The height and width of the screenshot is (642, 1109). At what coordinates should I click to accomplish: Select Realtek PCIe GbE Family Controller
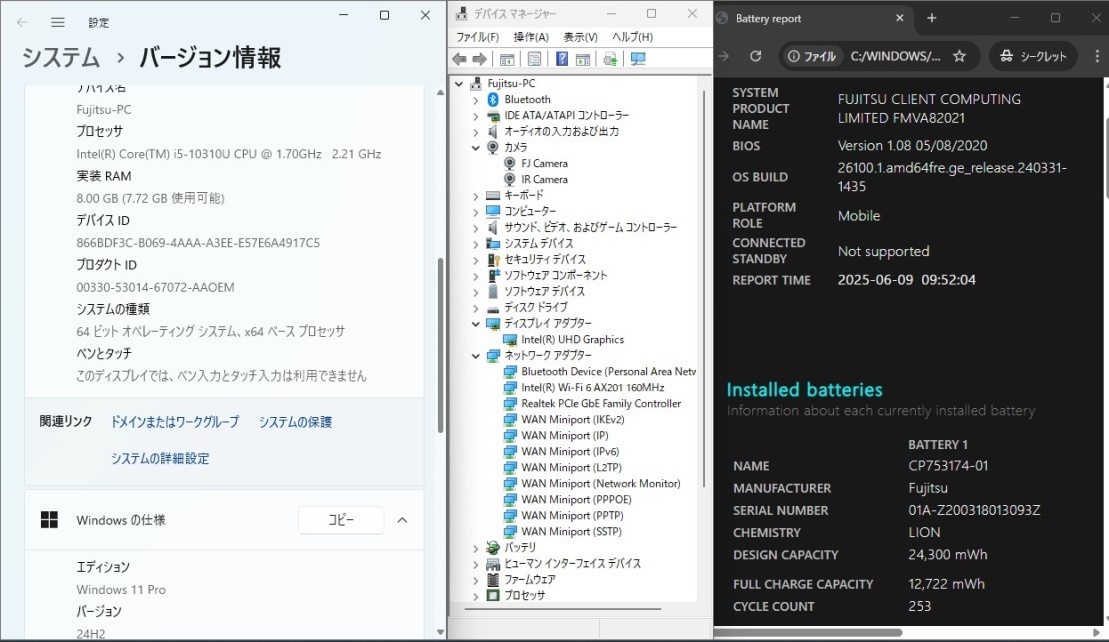(600, 404)
